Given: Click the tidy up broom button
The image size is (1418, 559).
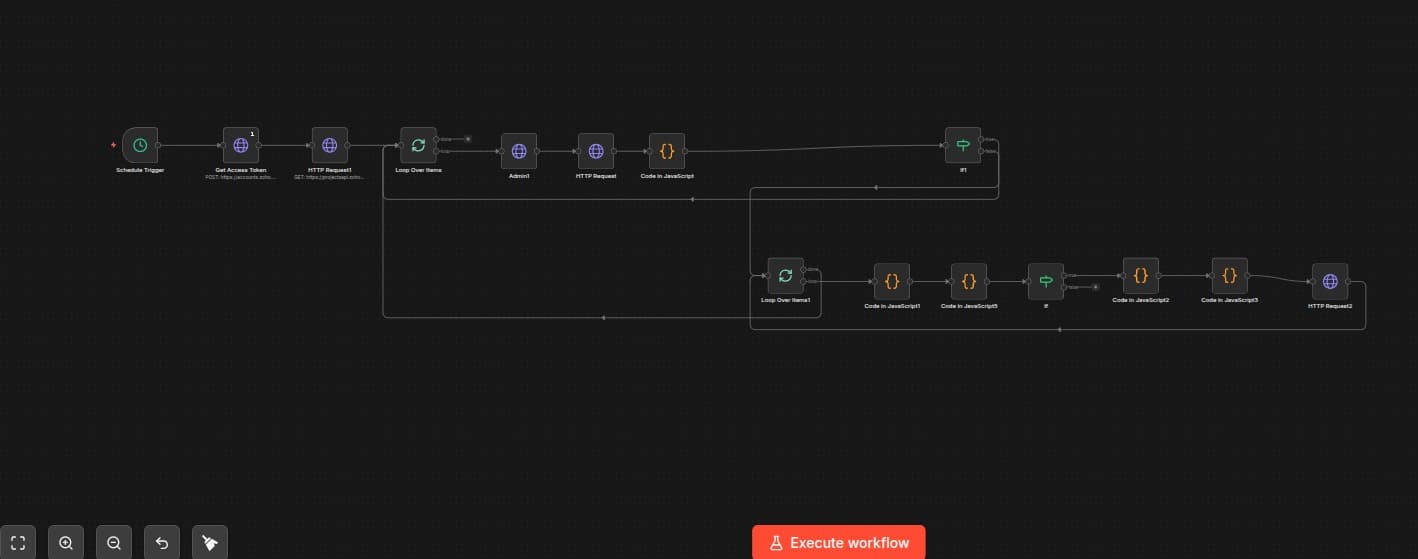Looking at the screenshot, I should [x=210, y=543].
